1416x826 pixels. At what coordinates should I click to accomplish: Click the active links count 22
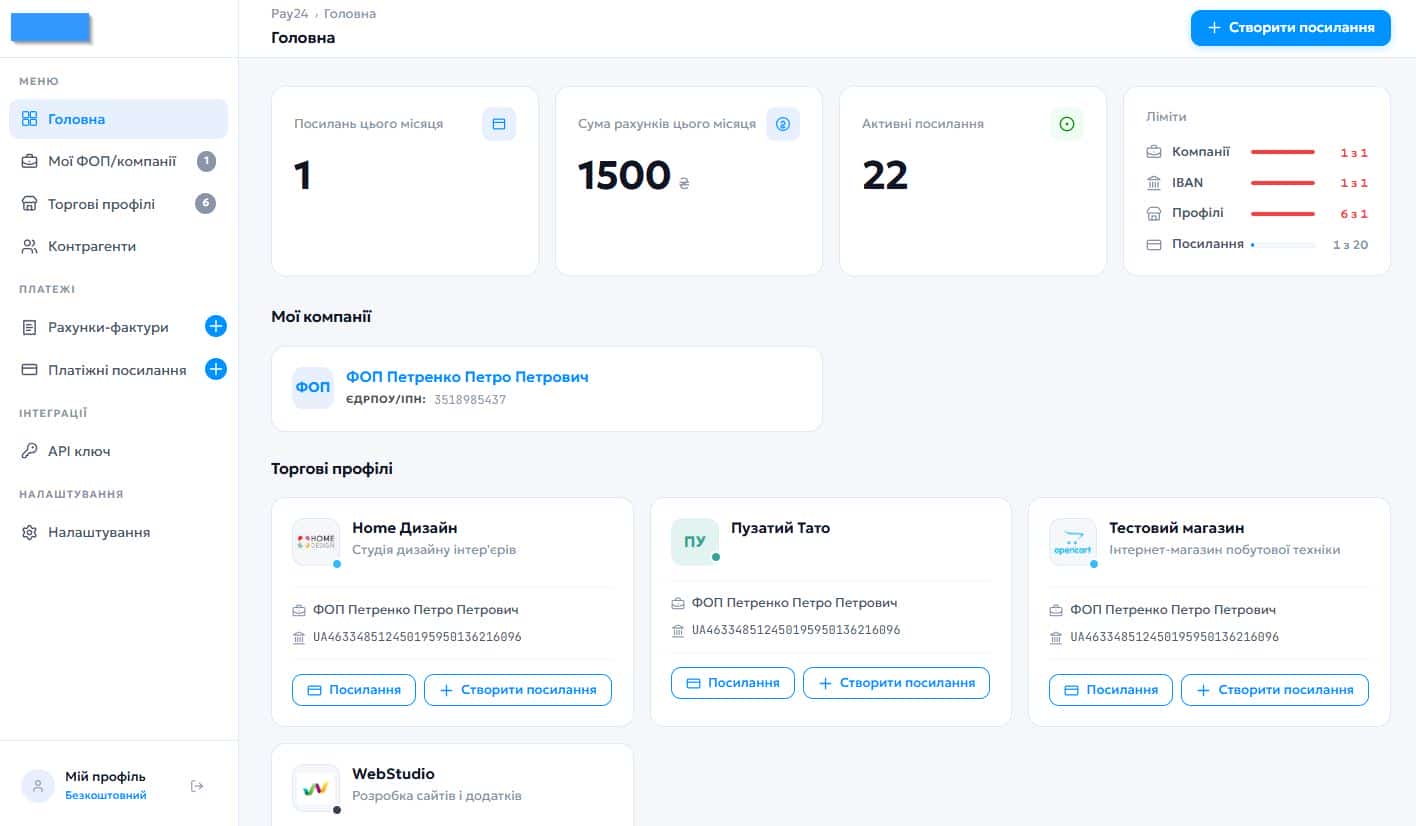point(885,175)
